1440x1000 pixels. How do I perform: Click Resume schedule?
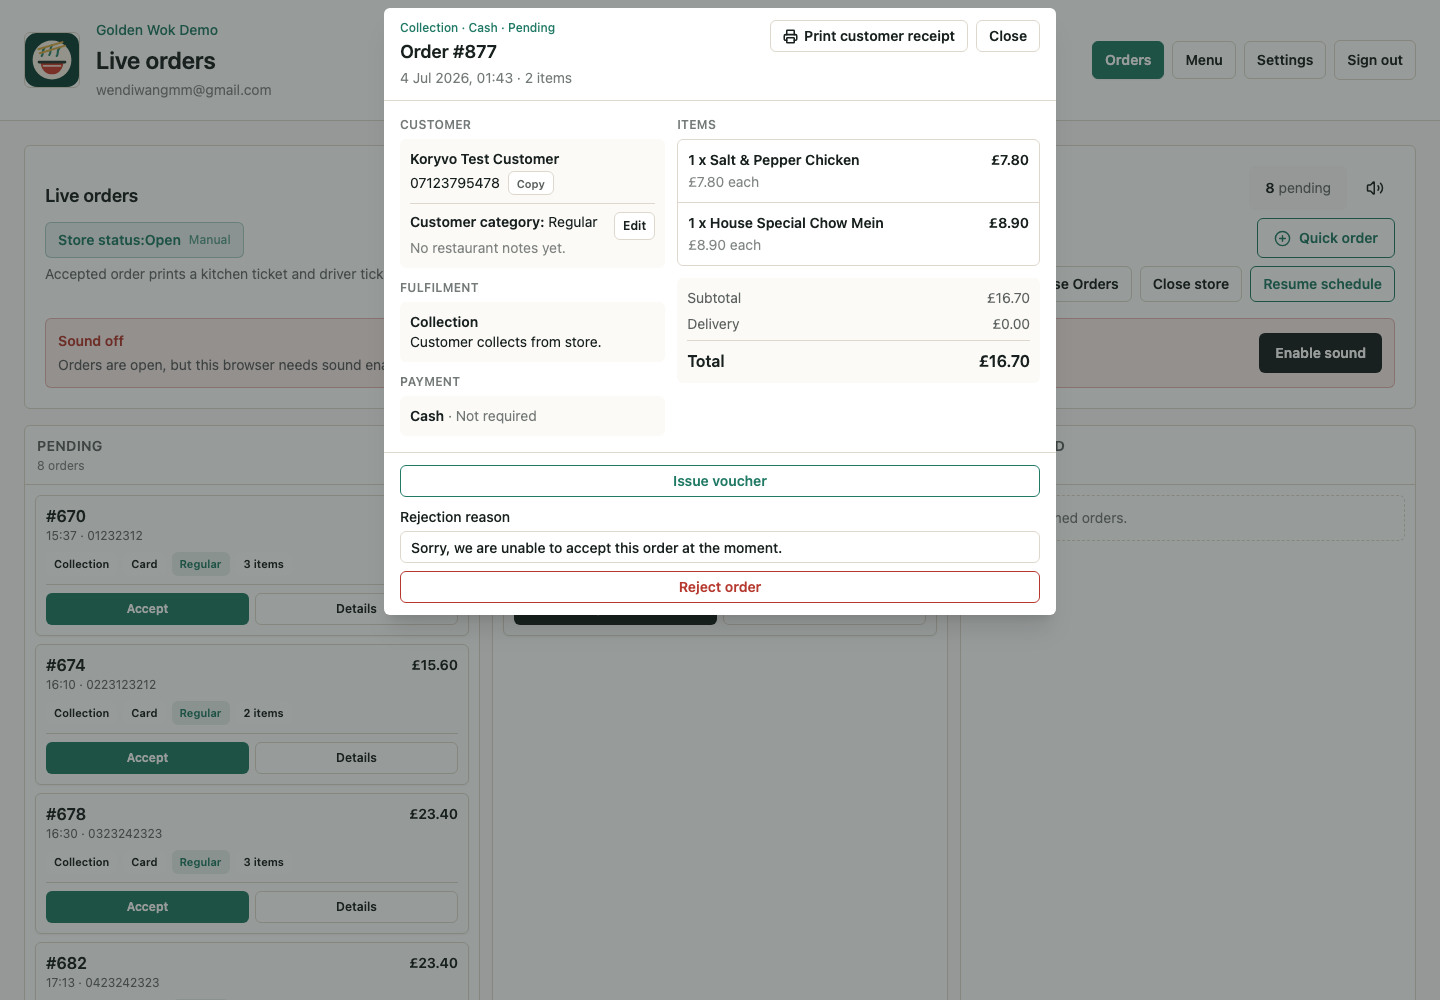pos(1322,284)
